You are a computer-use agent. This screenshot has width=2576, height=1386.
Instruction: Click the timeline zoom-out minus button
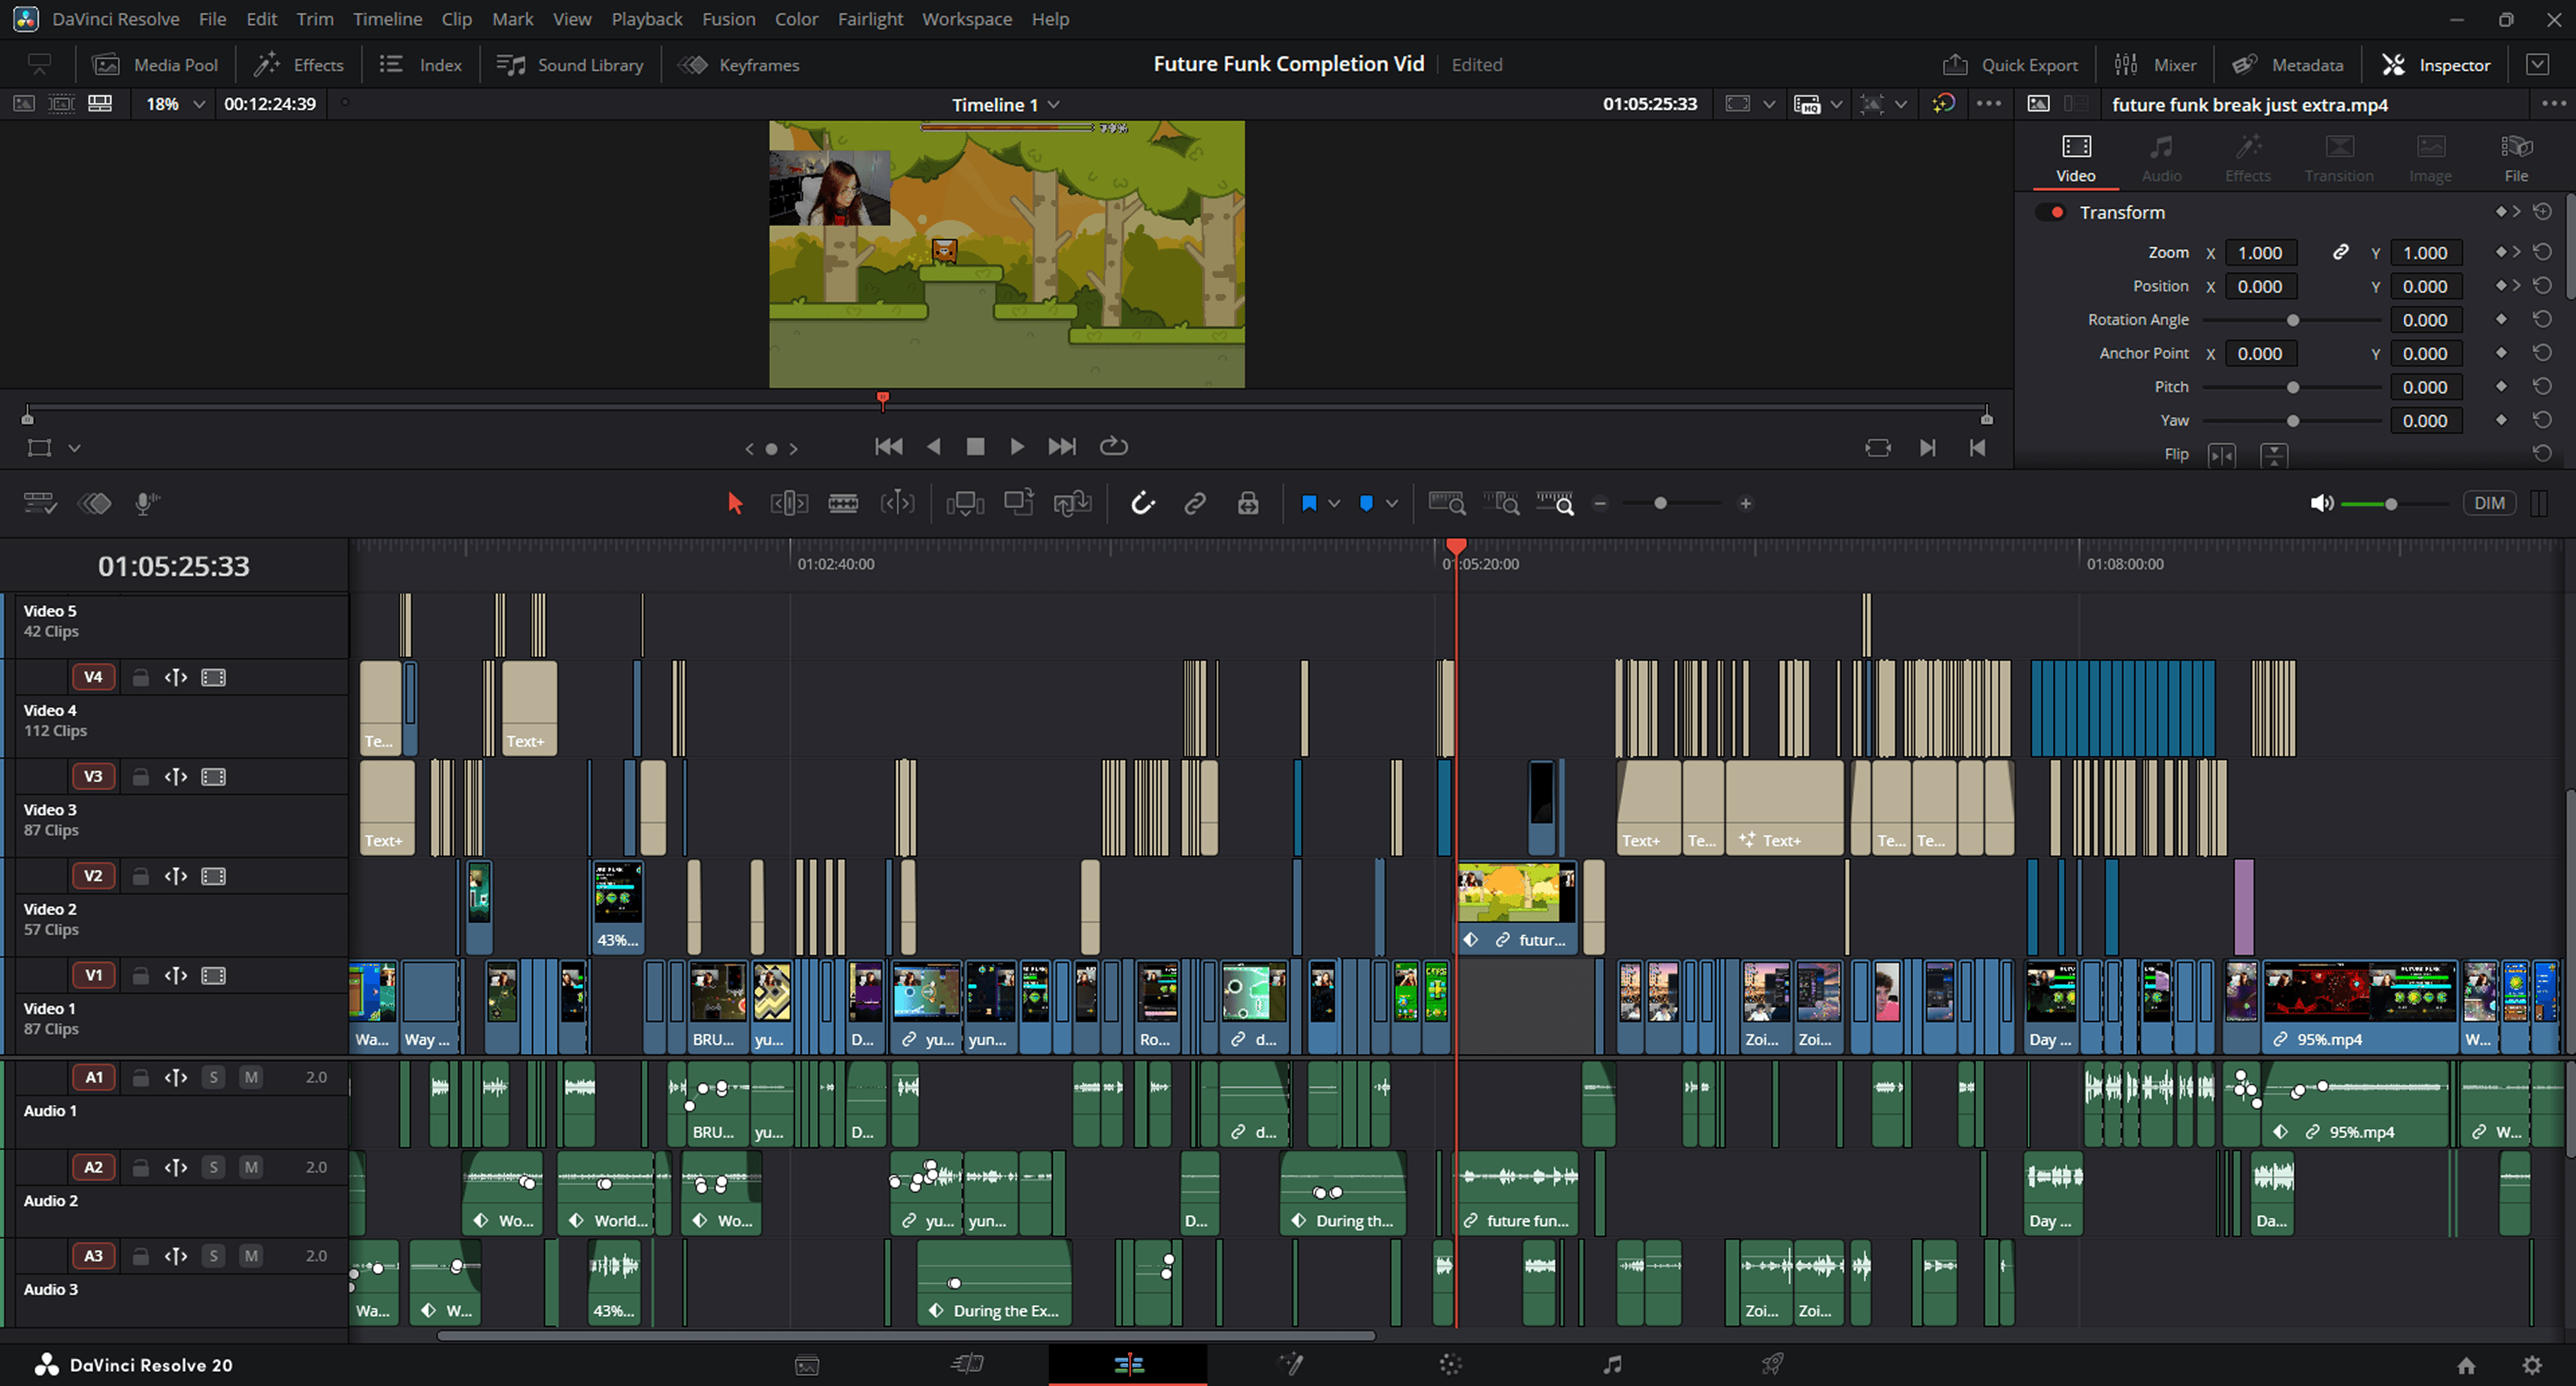pyautogui.click(x=1600, y=503)
